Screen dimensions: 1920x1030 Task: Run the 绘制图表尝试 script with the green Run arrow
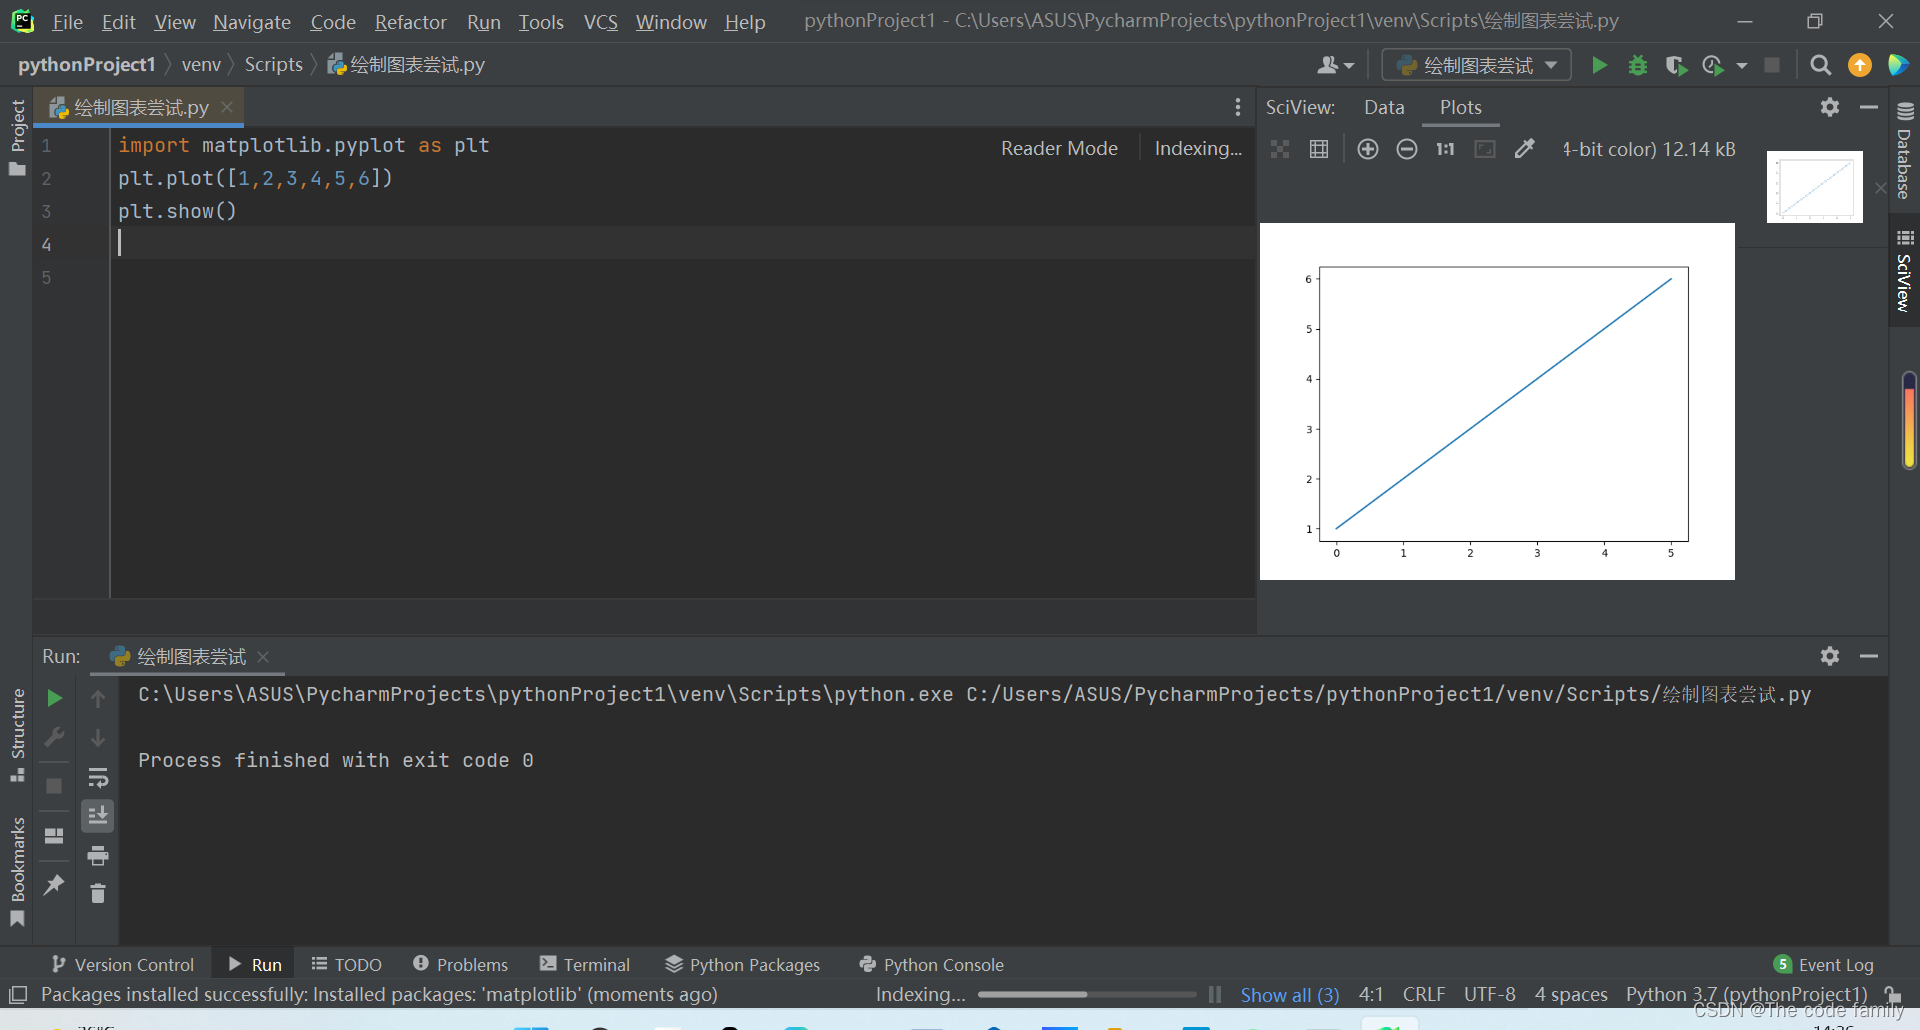coord(1599,64)
